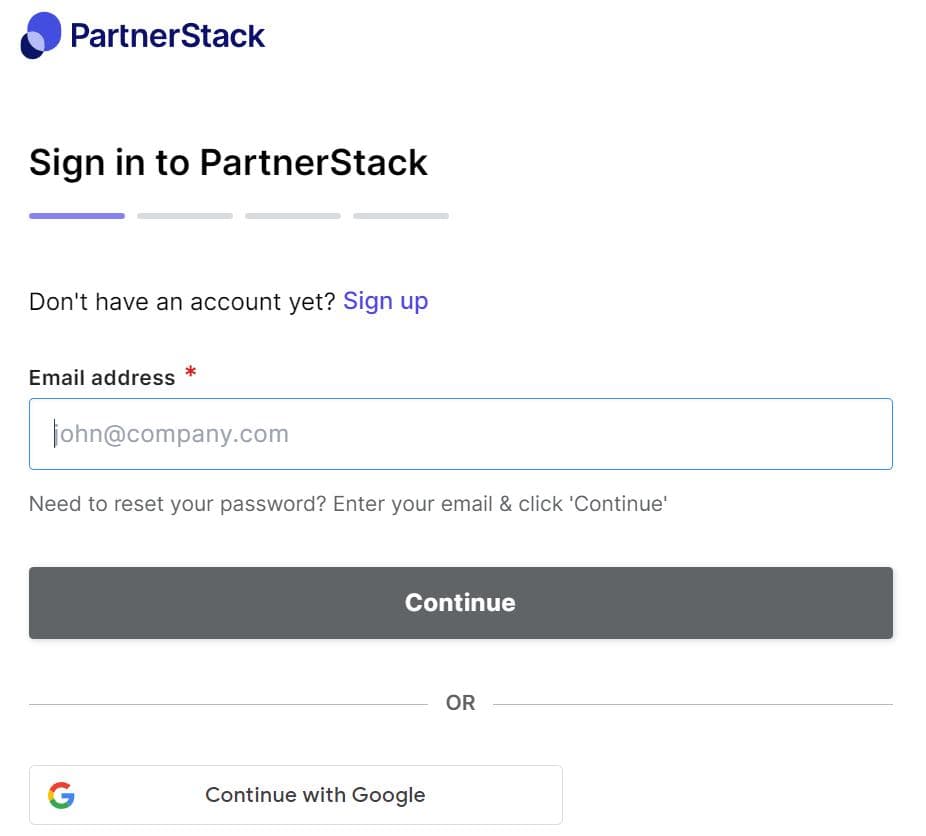Click the 'Sign in to PartnerStack' heading
This screenshot has height=836, width=926.
point(228,162)
